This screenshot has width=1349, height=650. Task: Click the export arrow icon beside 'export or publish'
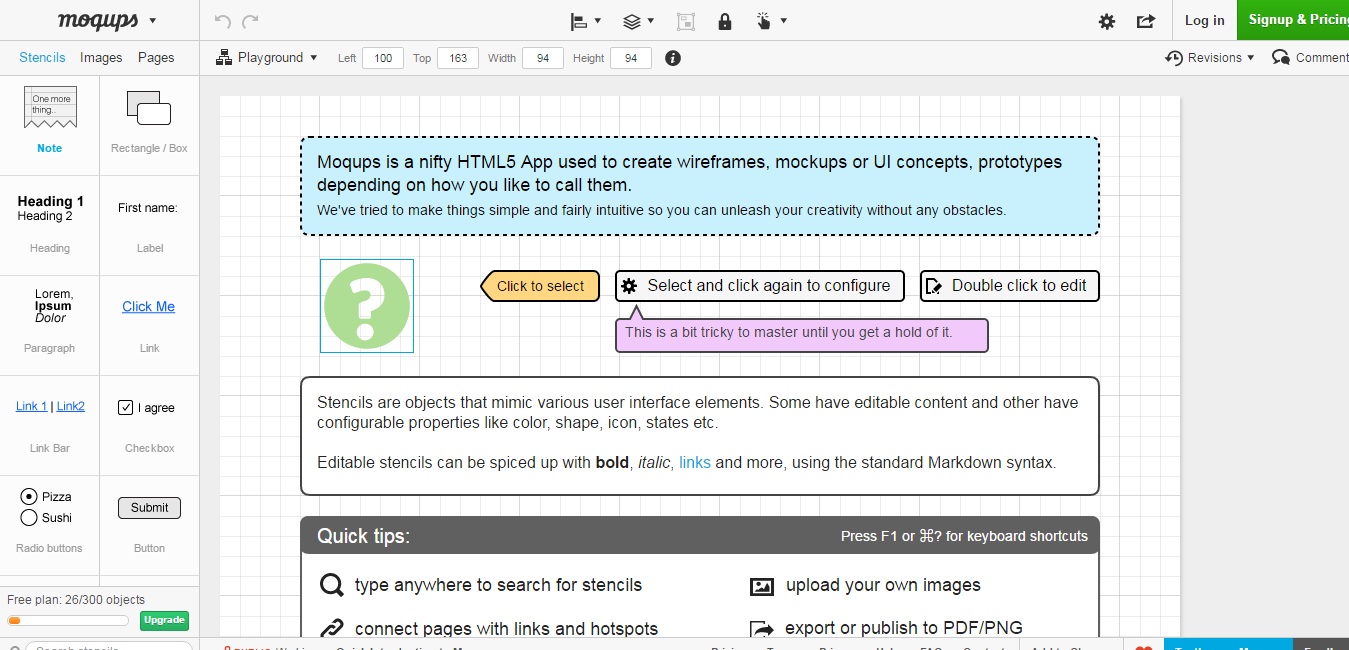tap(762, 629)
